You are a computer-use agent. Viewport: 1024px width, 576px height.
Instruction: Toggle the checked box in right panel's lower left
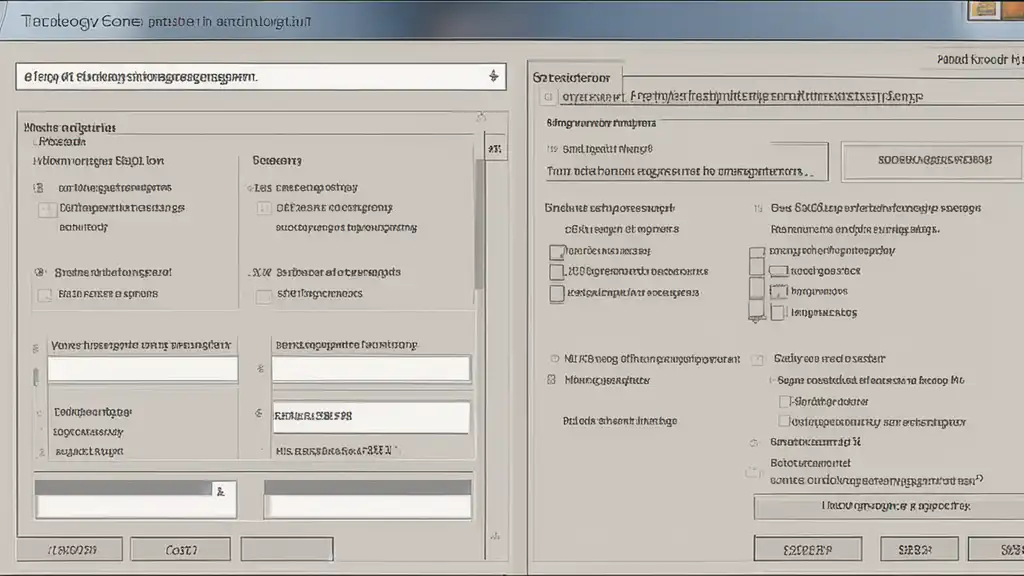click(x=551, y=380)
